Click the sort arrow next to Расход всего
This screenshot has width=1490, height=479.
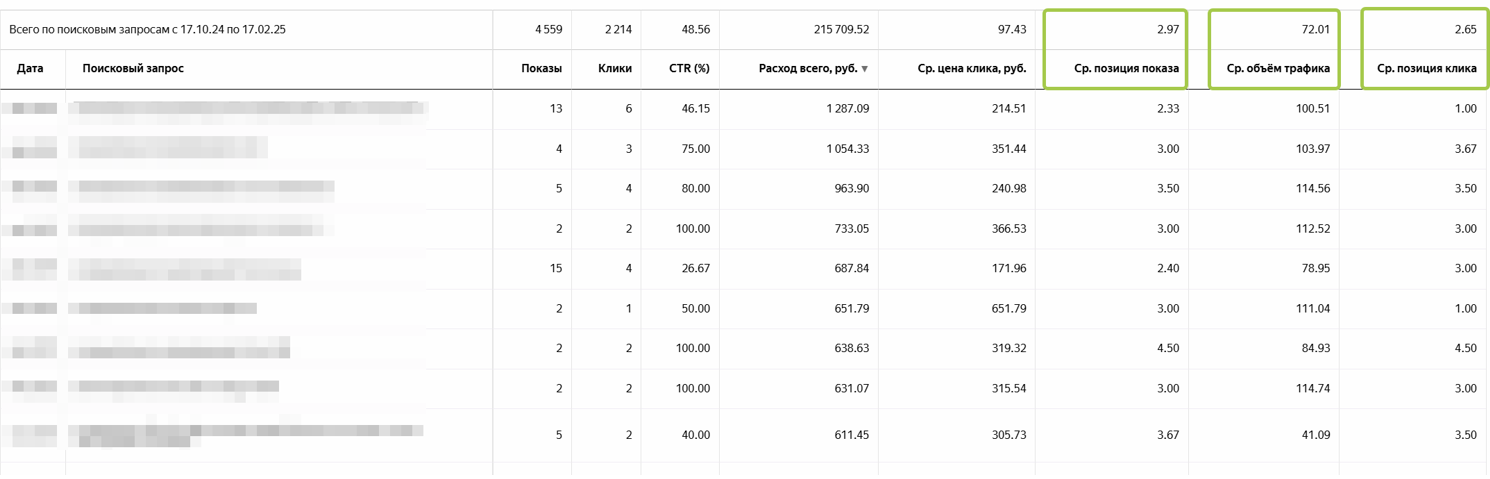coord(865,69)
